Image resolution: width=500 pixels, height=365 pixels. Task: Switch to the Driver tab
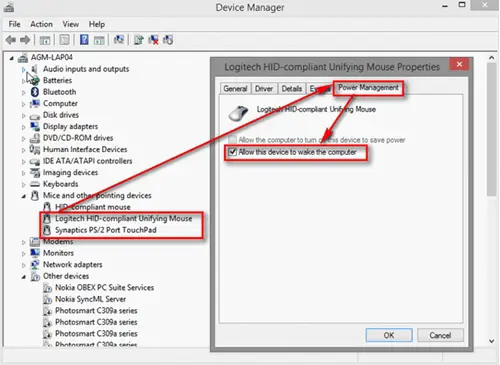tap(264, 88)
